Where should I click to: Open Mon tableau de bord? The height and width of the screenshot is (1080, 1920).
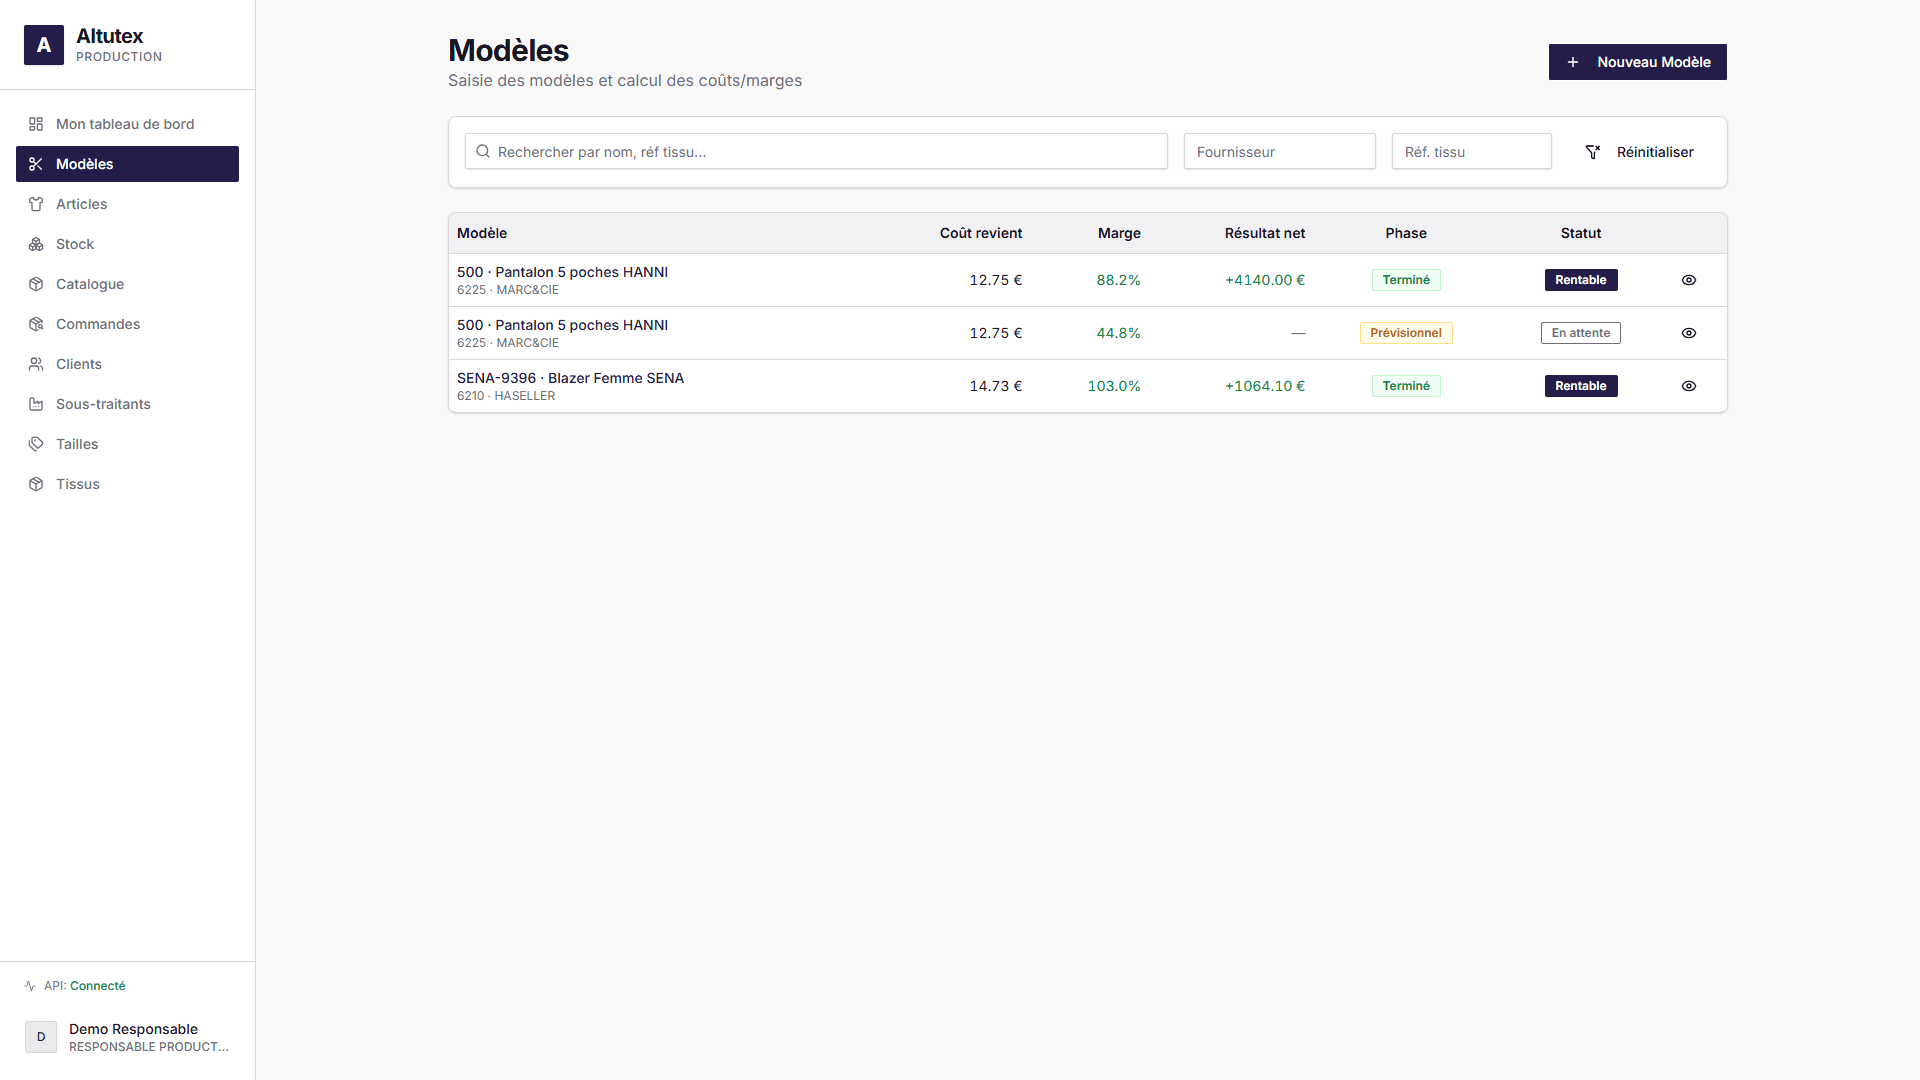[x=127, y=124]
